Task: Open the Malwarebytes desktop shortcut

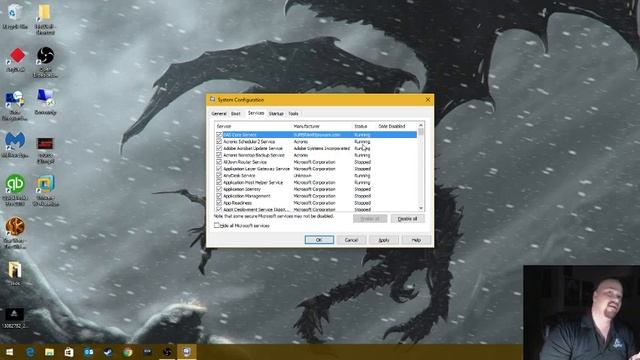Action: tap(15, 144)
